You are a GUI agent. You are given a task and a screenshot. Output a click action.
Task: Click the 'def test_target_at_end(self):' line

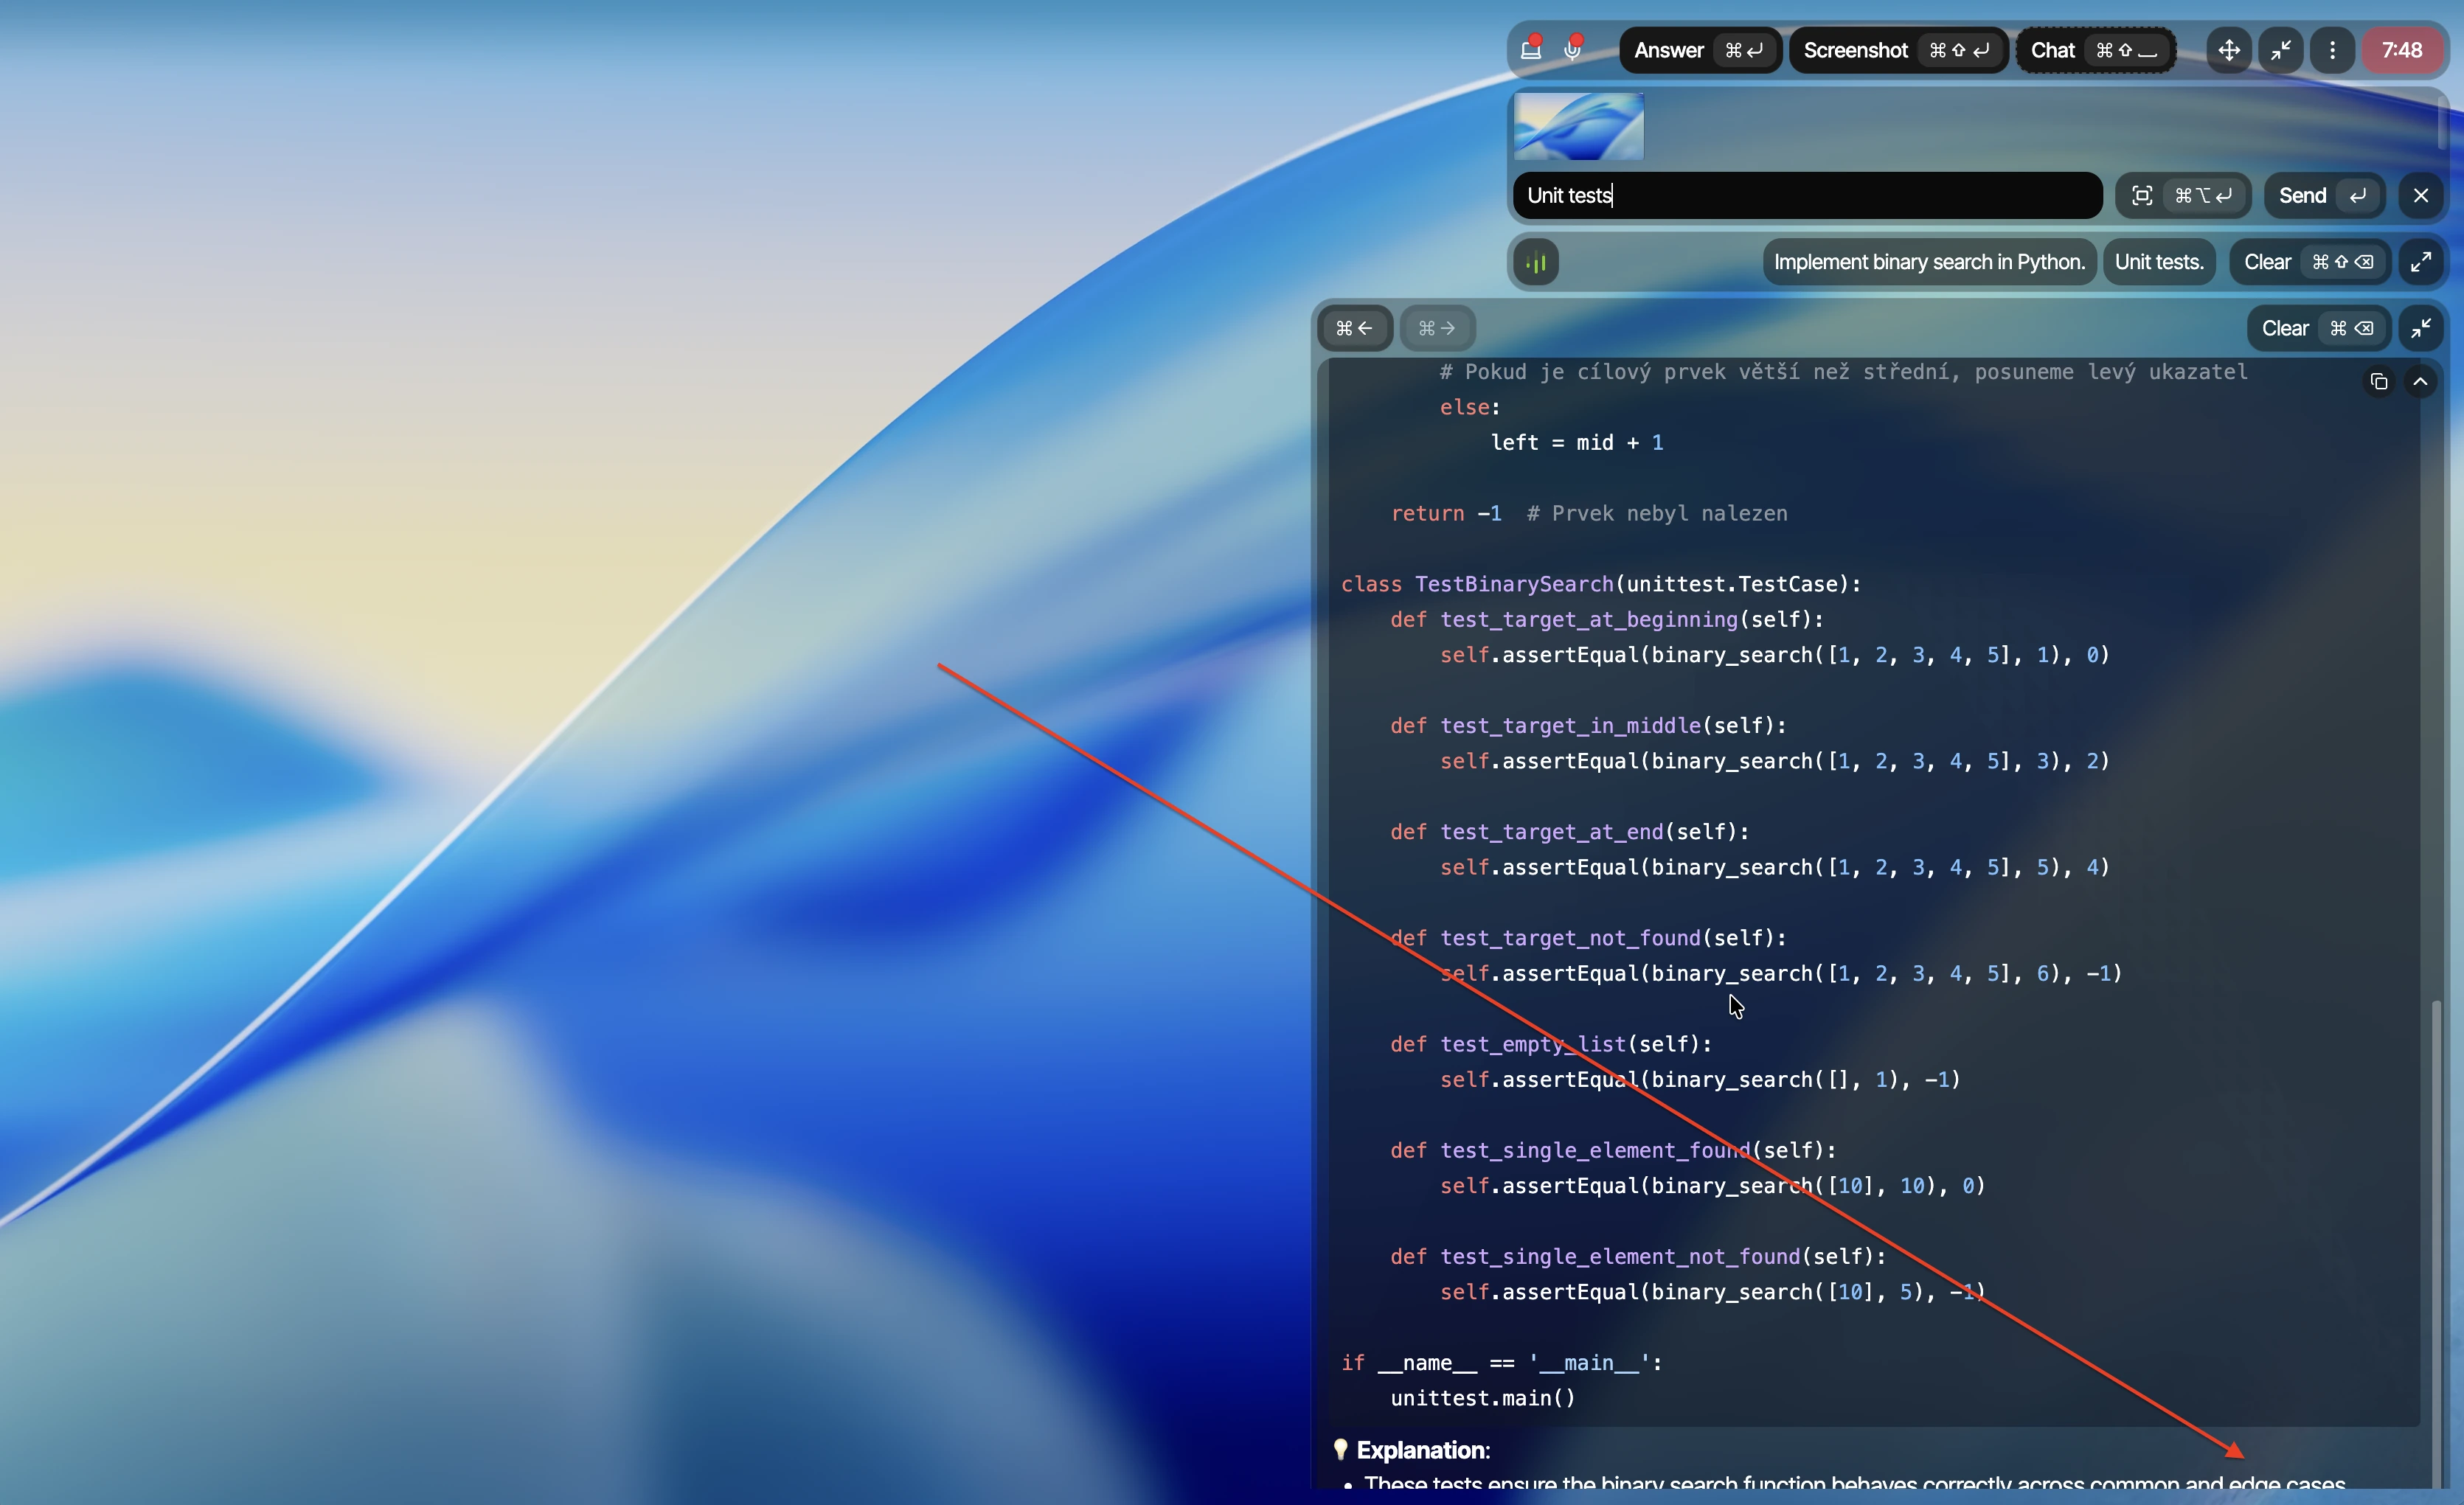click(1569, 831)
